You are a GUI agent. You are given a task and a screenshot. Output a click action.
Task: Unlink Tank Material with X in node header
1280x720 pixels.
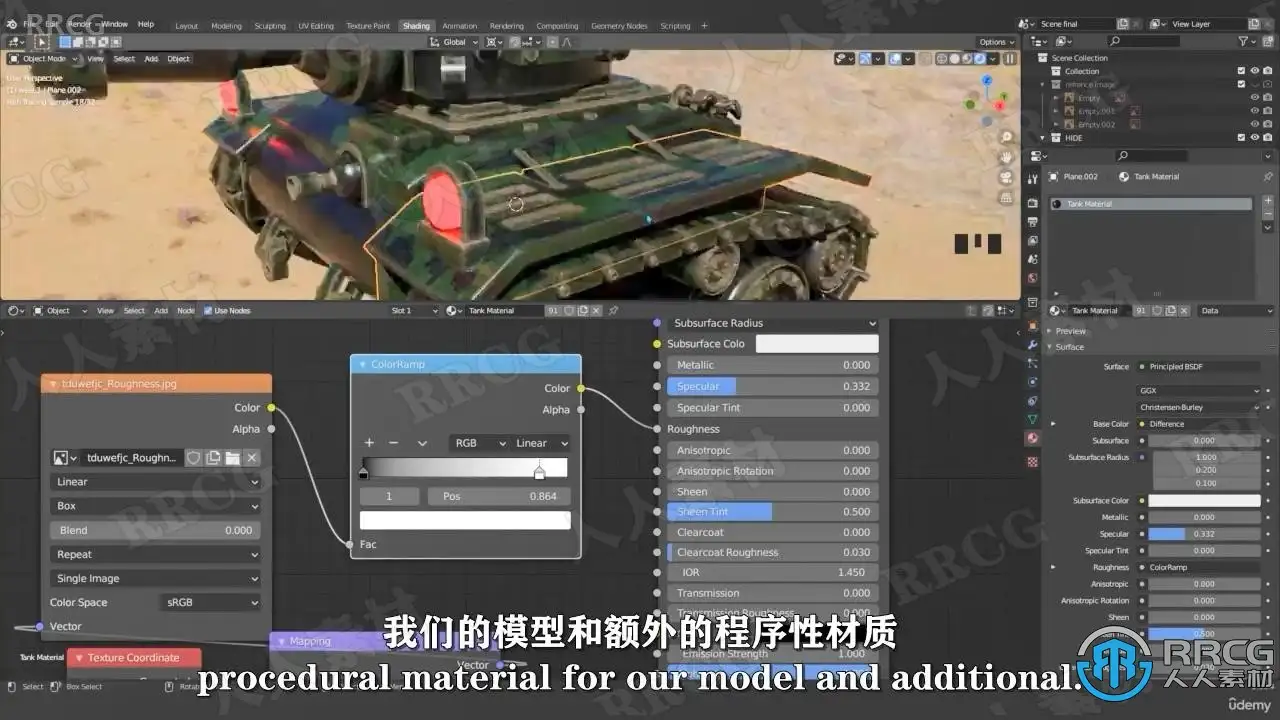597,311
